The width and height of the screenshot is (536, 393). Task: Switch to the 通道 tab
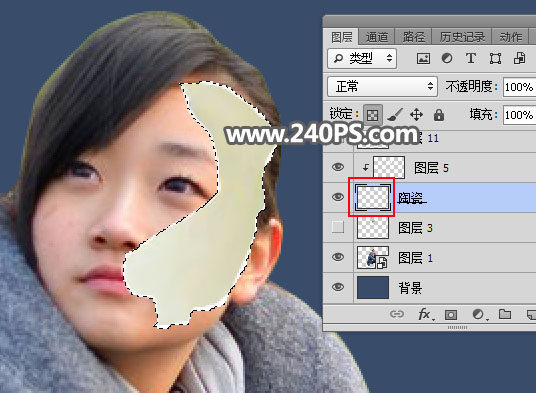[x=377, y=37]
